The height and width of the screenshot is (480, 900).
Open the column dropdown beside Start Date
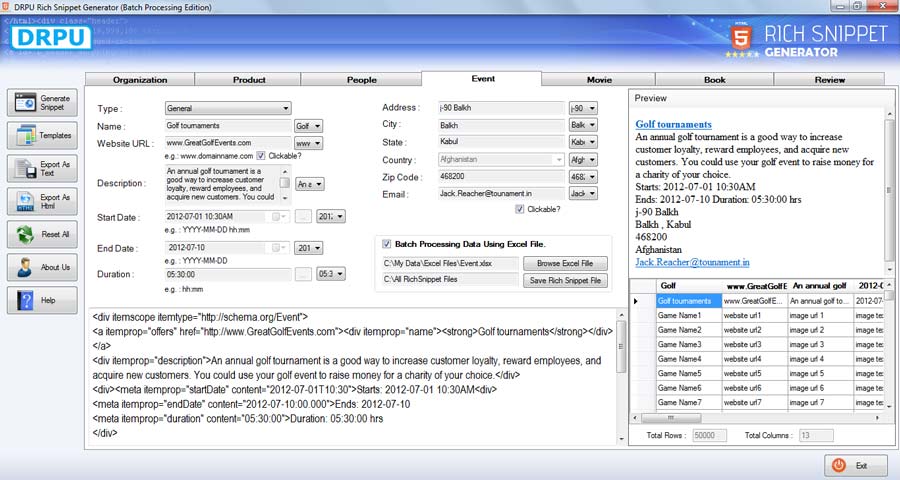331,216
